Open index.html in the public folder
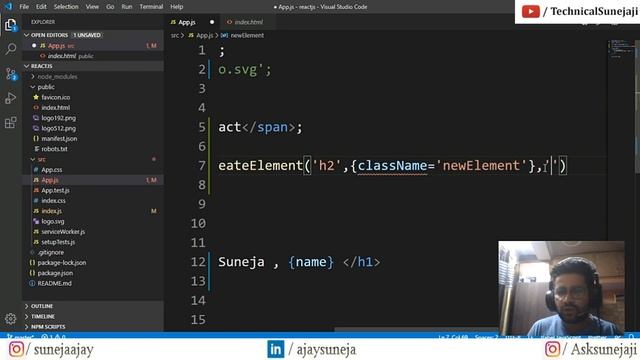The width and height of the screenshot is (640, 360). (56, 107)
